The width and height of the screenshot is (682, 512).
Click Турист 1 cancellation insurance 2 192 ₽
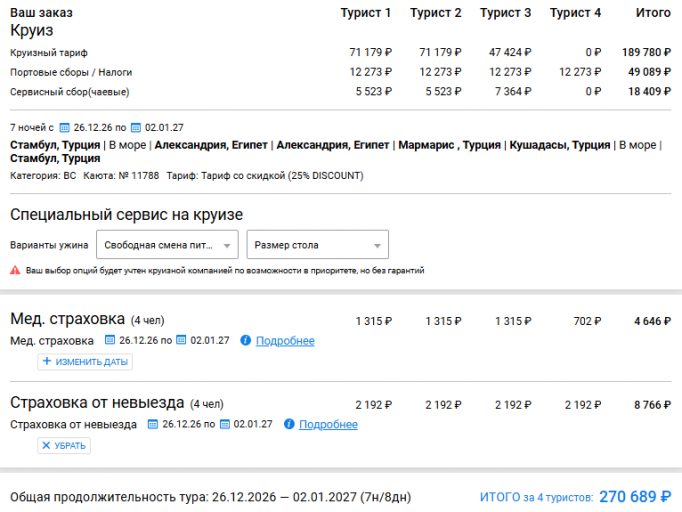pos(374,405)
